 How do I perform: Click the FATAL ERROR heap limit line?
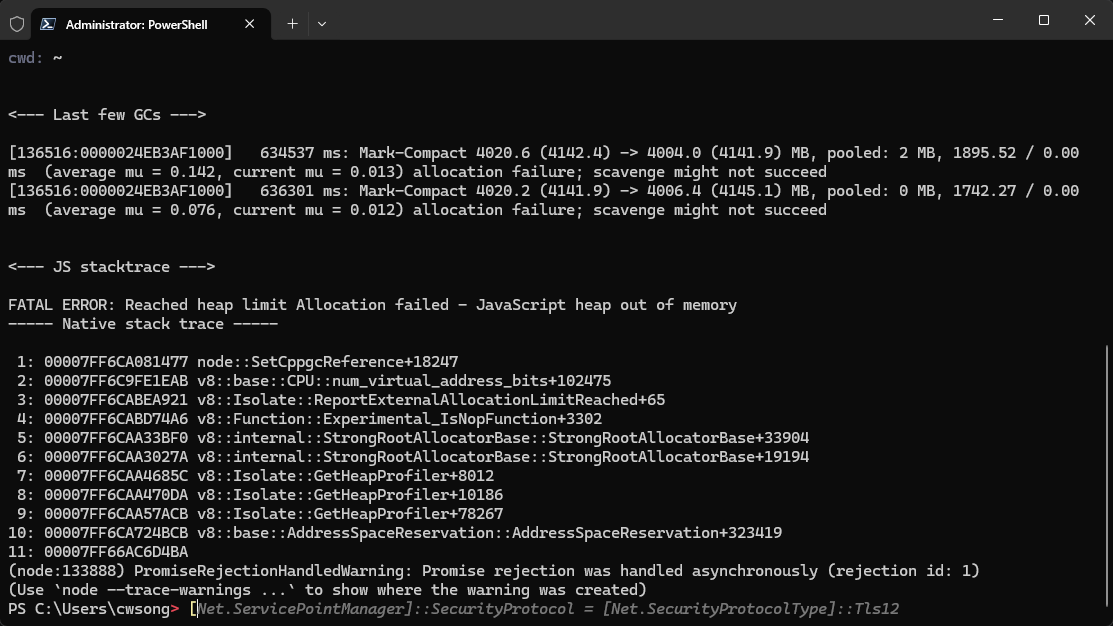point(372,305)
